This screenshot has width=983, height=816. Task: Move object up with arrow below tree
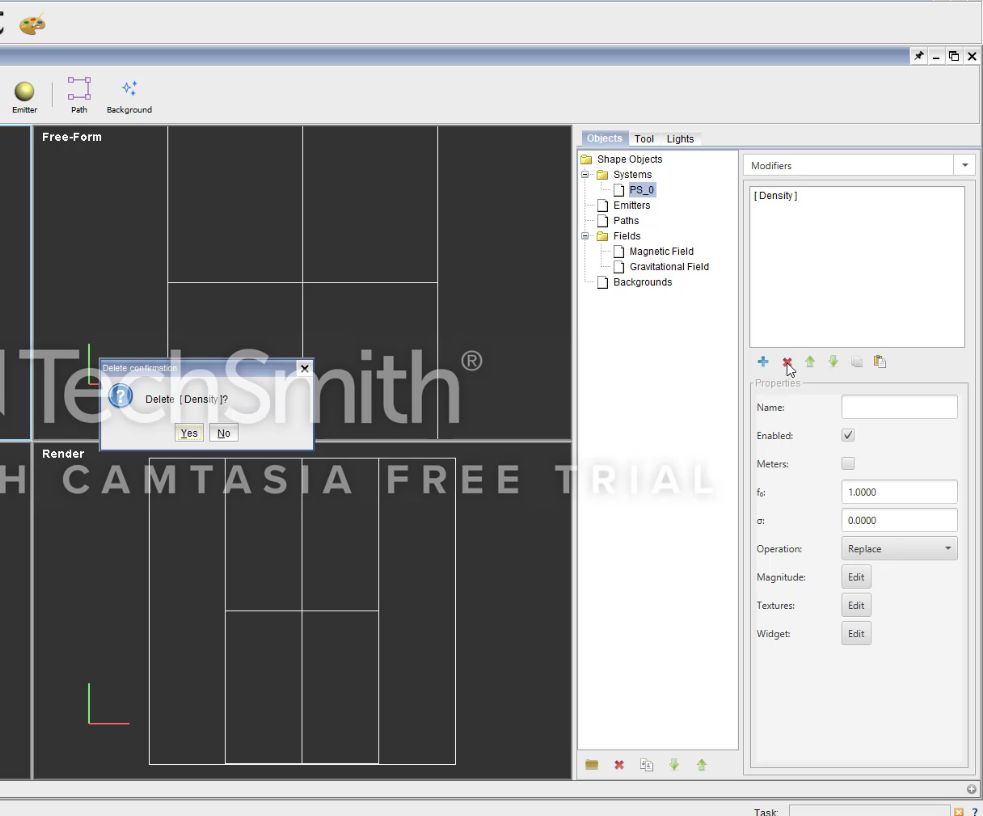point(702,765)
